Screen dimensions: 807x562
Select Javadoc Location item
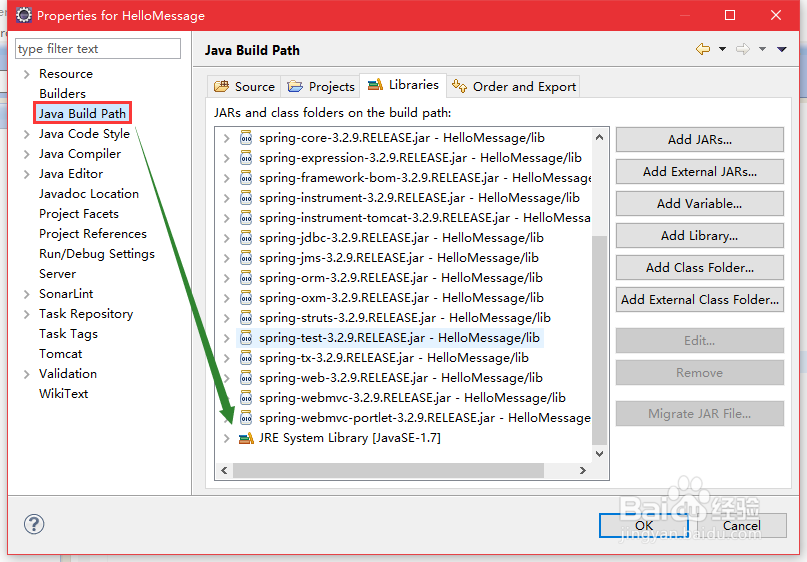tap(89, 194)
